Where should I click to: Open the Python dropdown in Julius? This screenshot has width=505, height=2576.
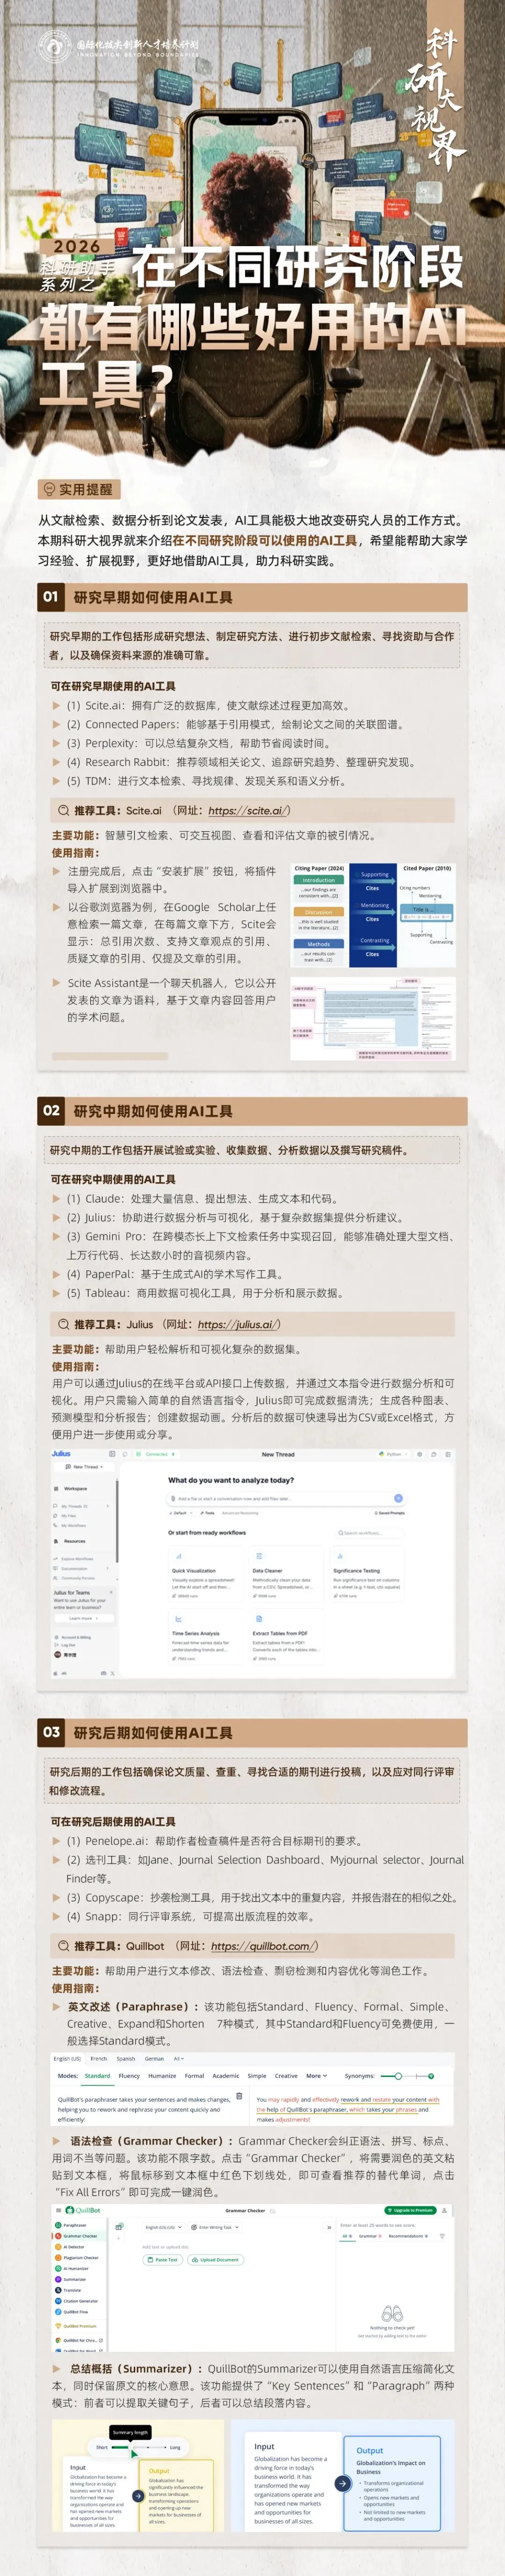point(392,1454)
